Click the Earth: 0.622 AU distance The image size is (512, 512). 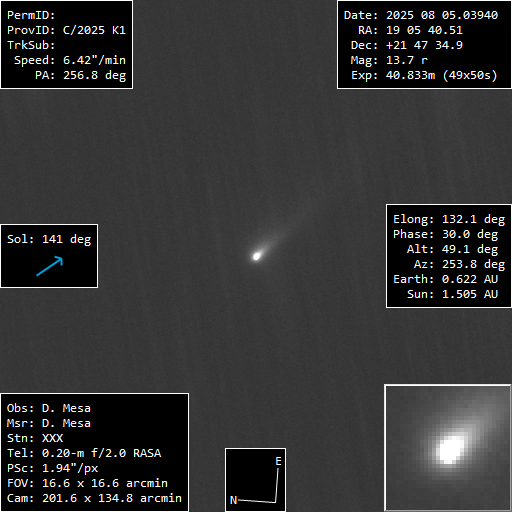click(x=446, y=279)
